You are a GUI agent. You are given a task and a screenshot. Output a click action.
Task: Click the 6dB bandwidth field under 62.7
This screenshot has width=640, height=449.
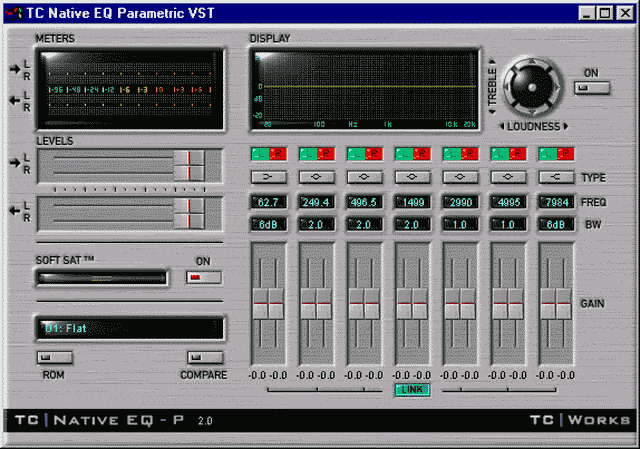[269, 224]
